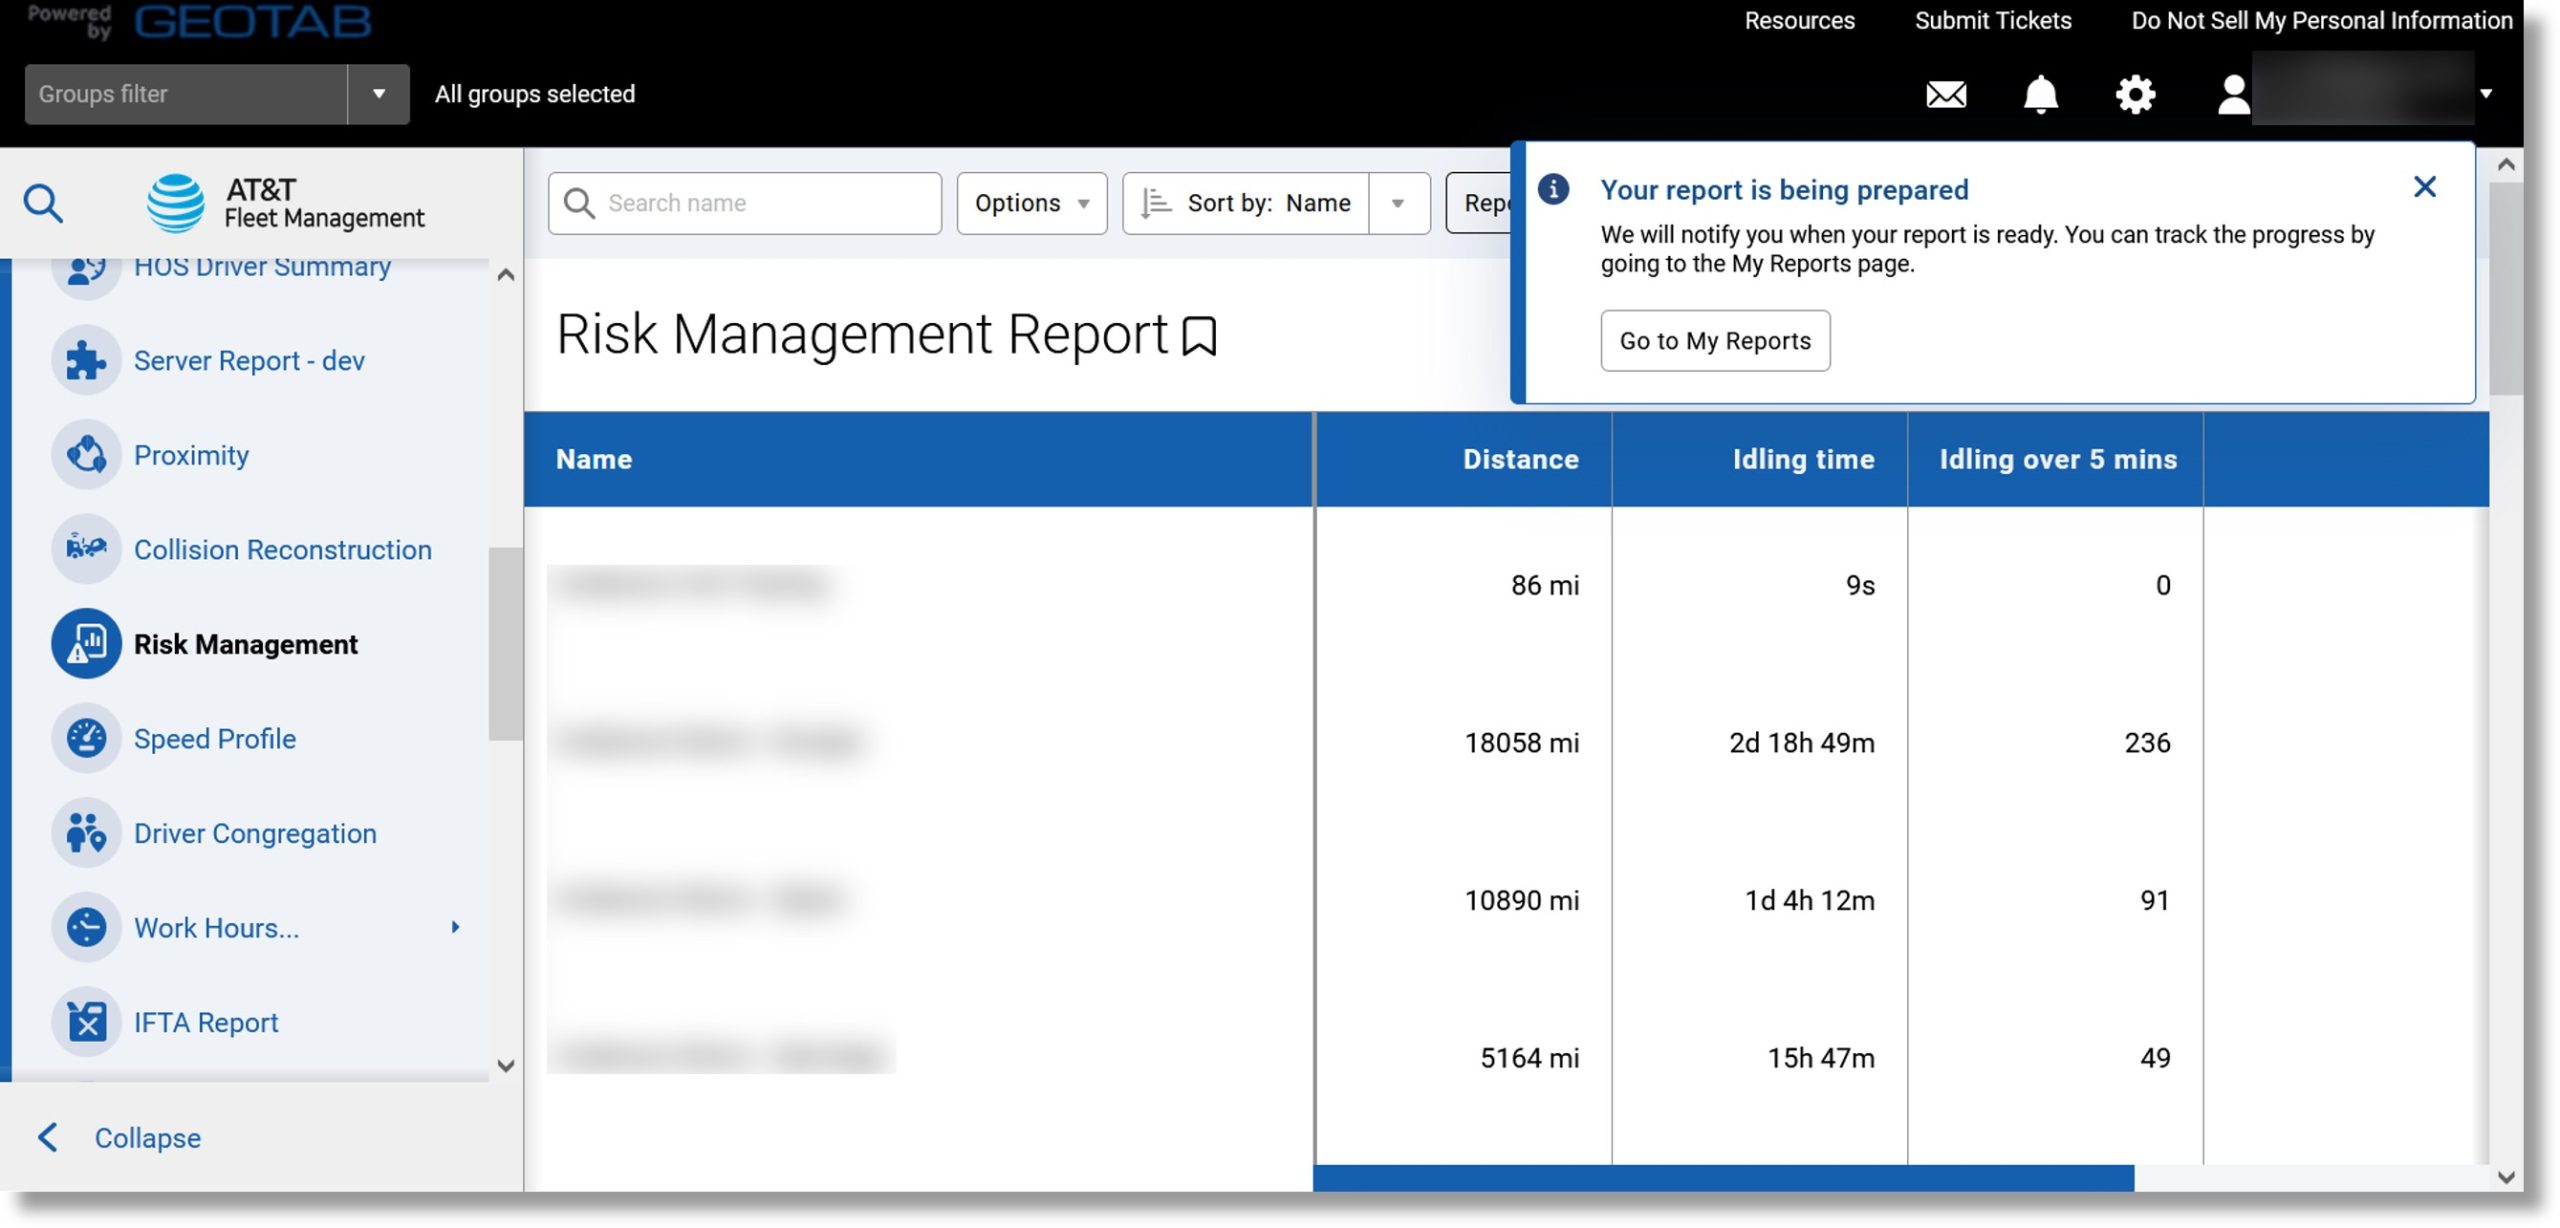Open the sidebar search magnifier icon
The image size is (2560, 1228).
coord(43,203)
